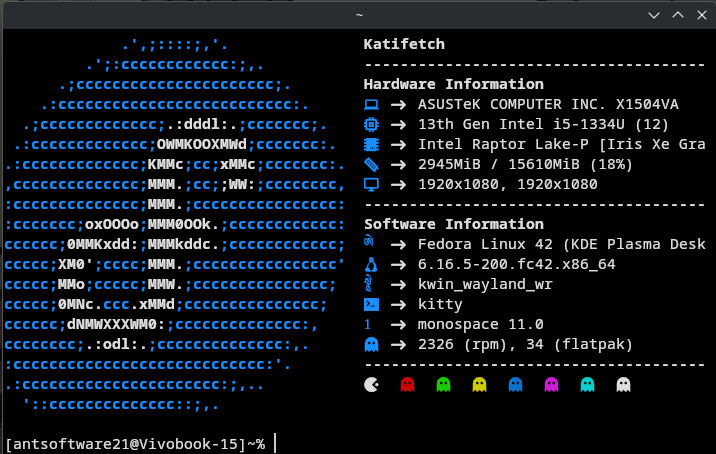Click the Katifetch title text
Image resolution: width=716 pixels, height=454 pixels.
coord(404,44)
